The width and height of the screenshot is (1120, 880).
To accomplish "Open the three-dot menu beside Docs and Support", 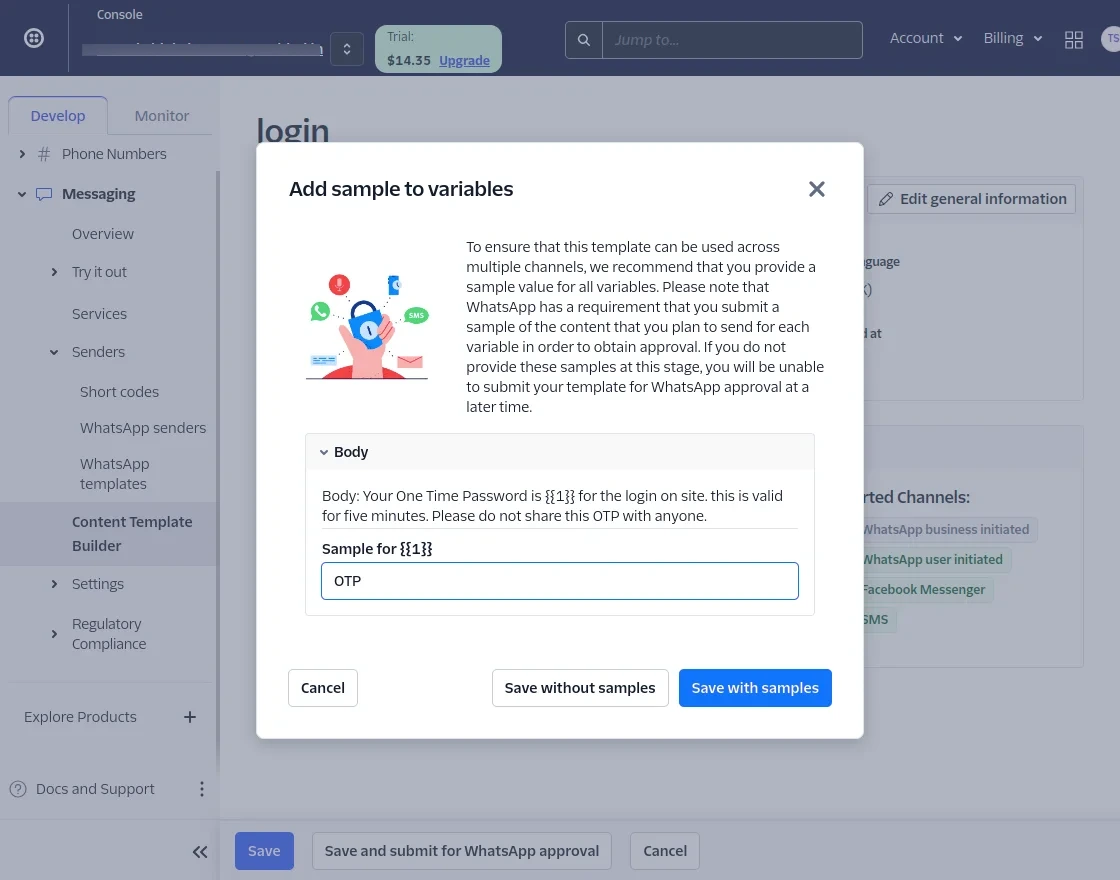I will [x=202, y=789].
